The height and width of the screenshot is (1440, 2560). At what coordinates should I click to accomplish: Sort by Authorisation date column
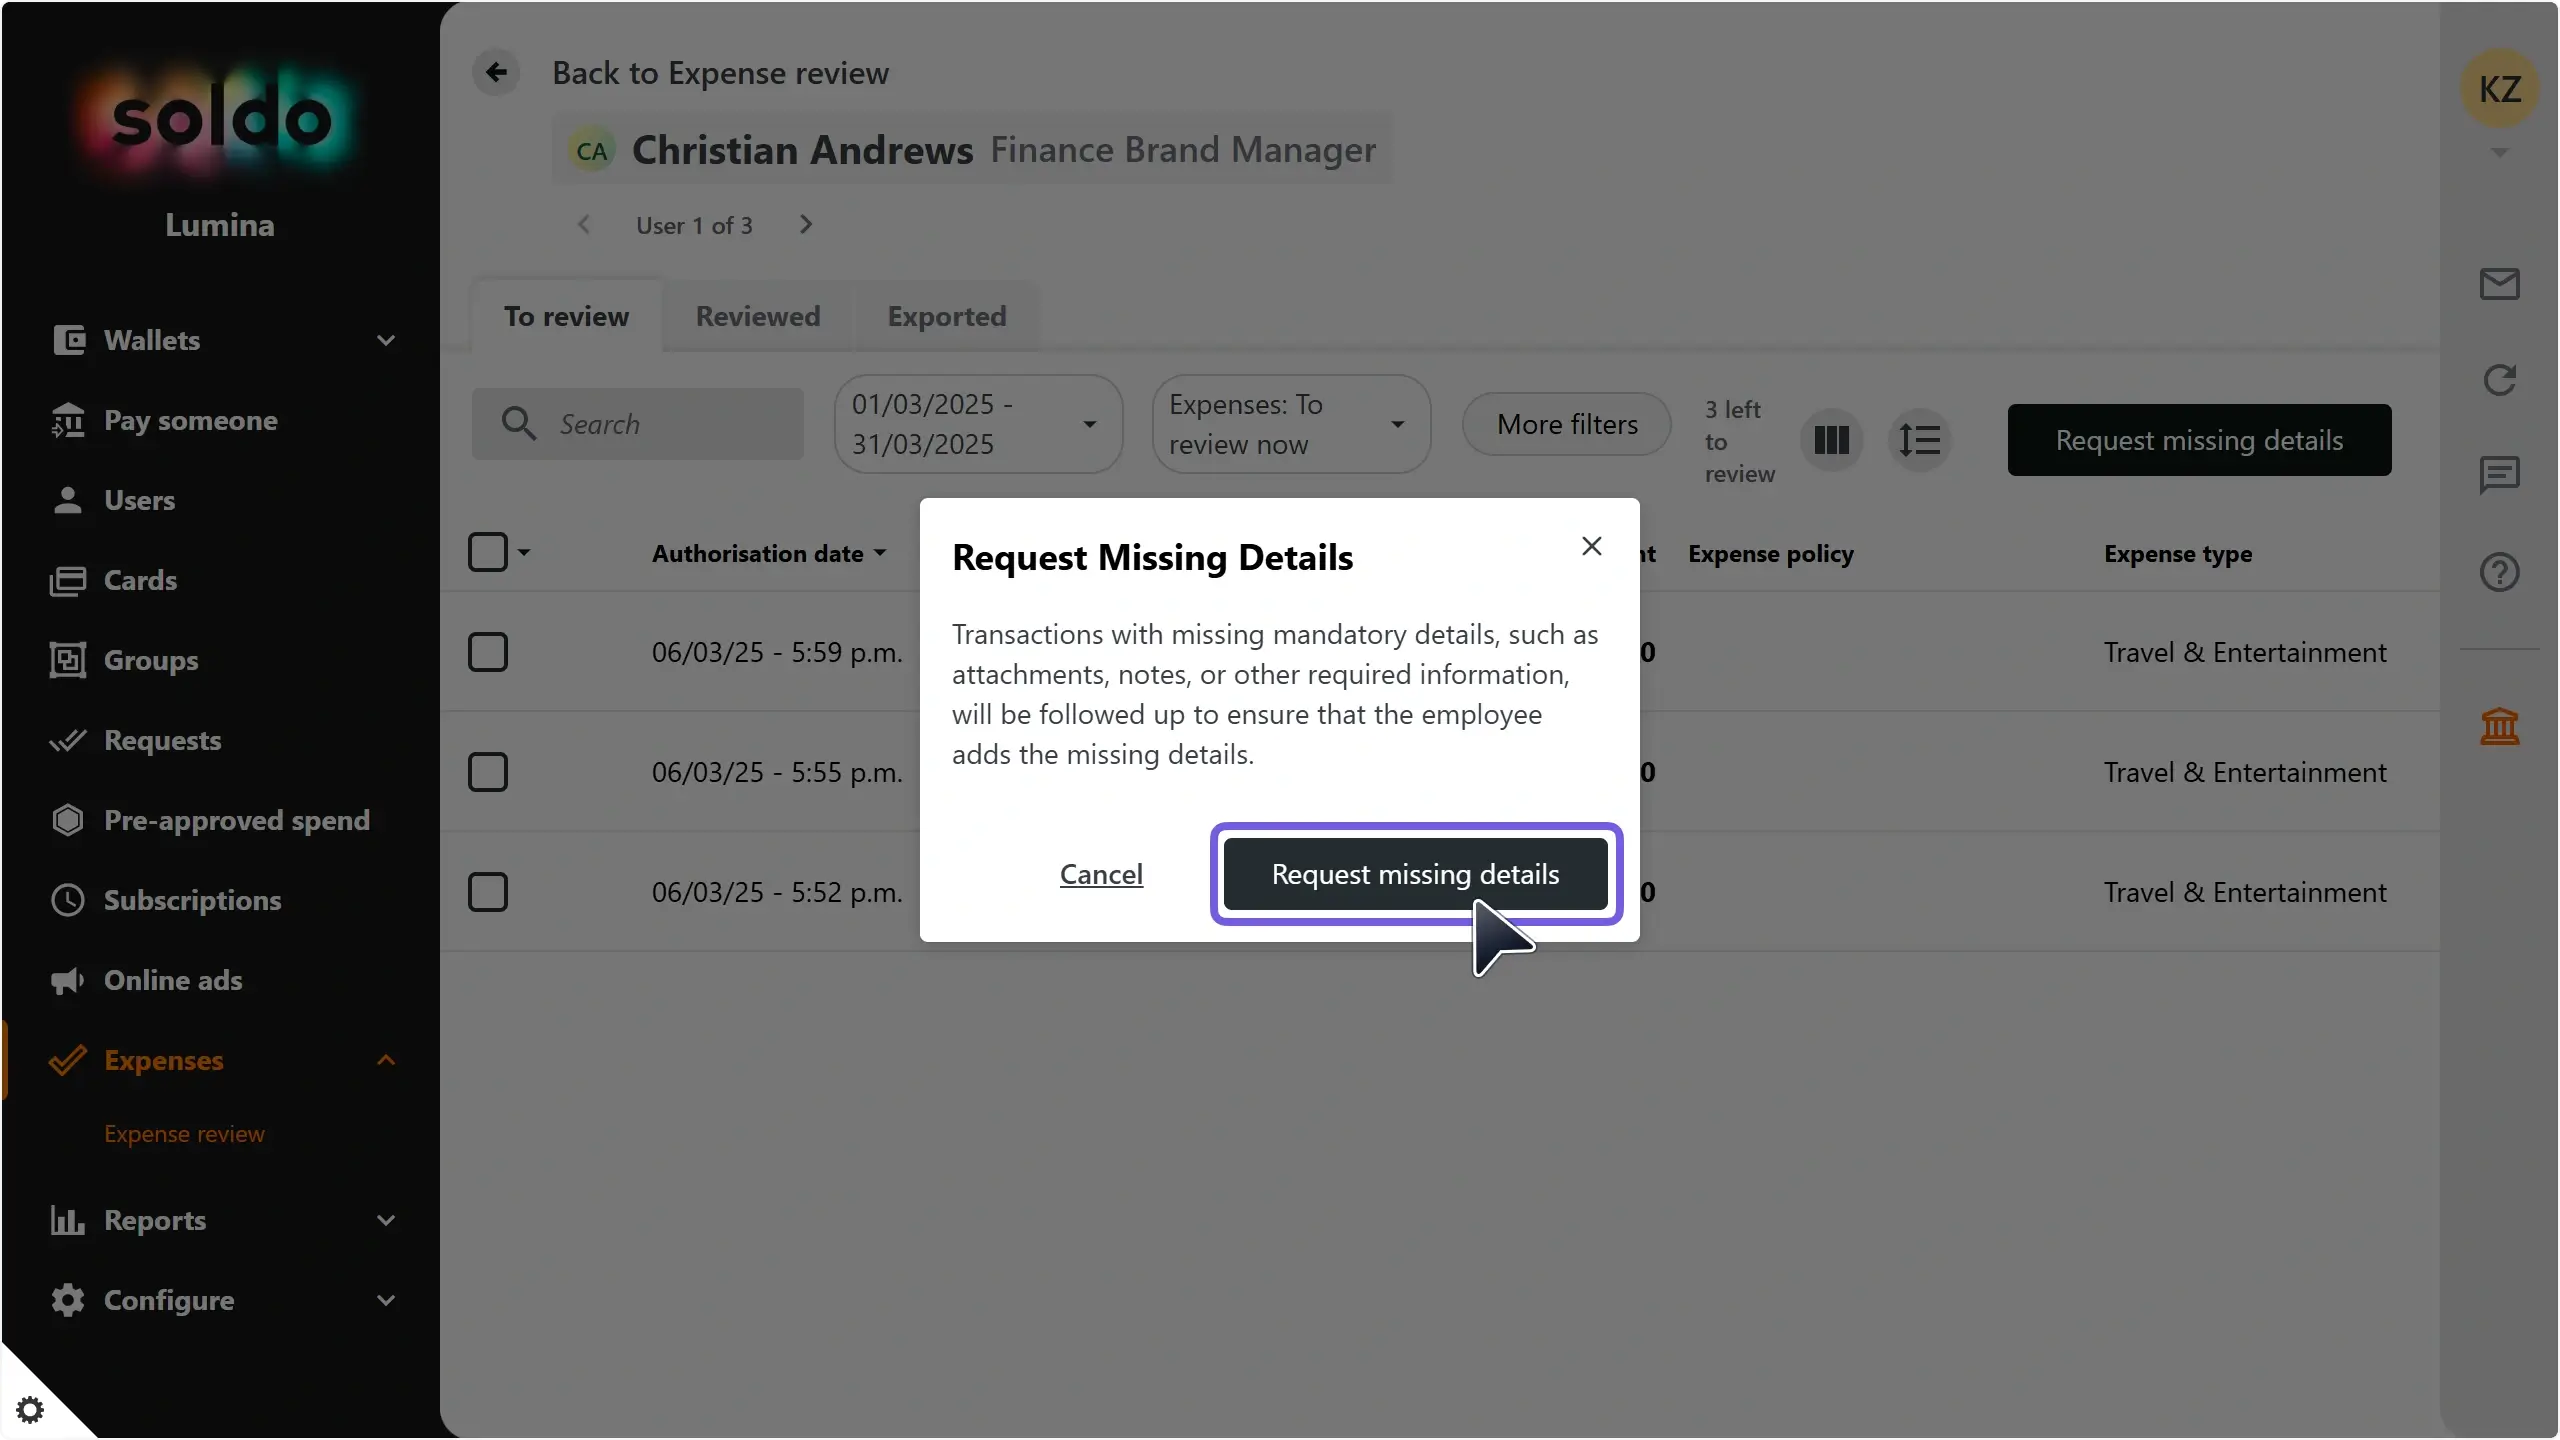[x=768, y=554]
